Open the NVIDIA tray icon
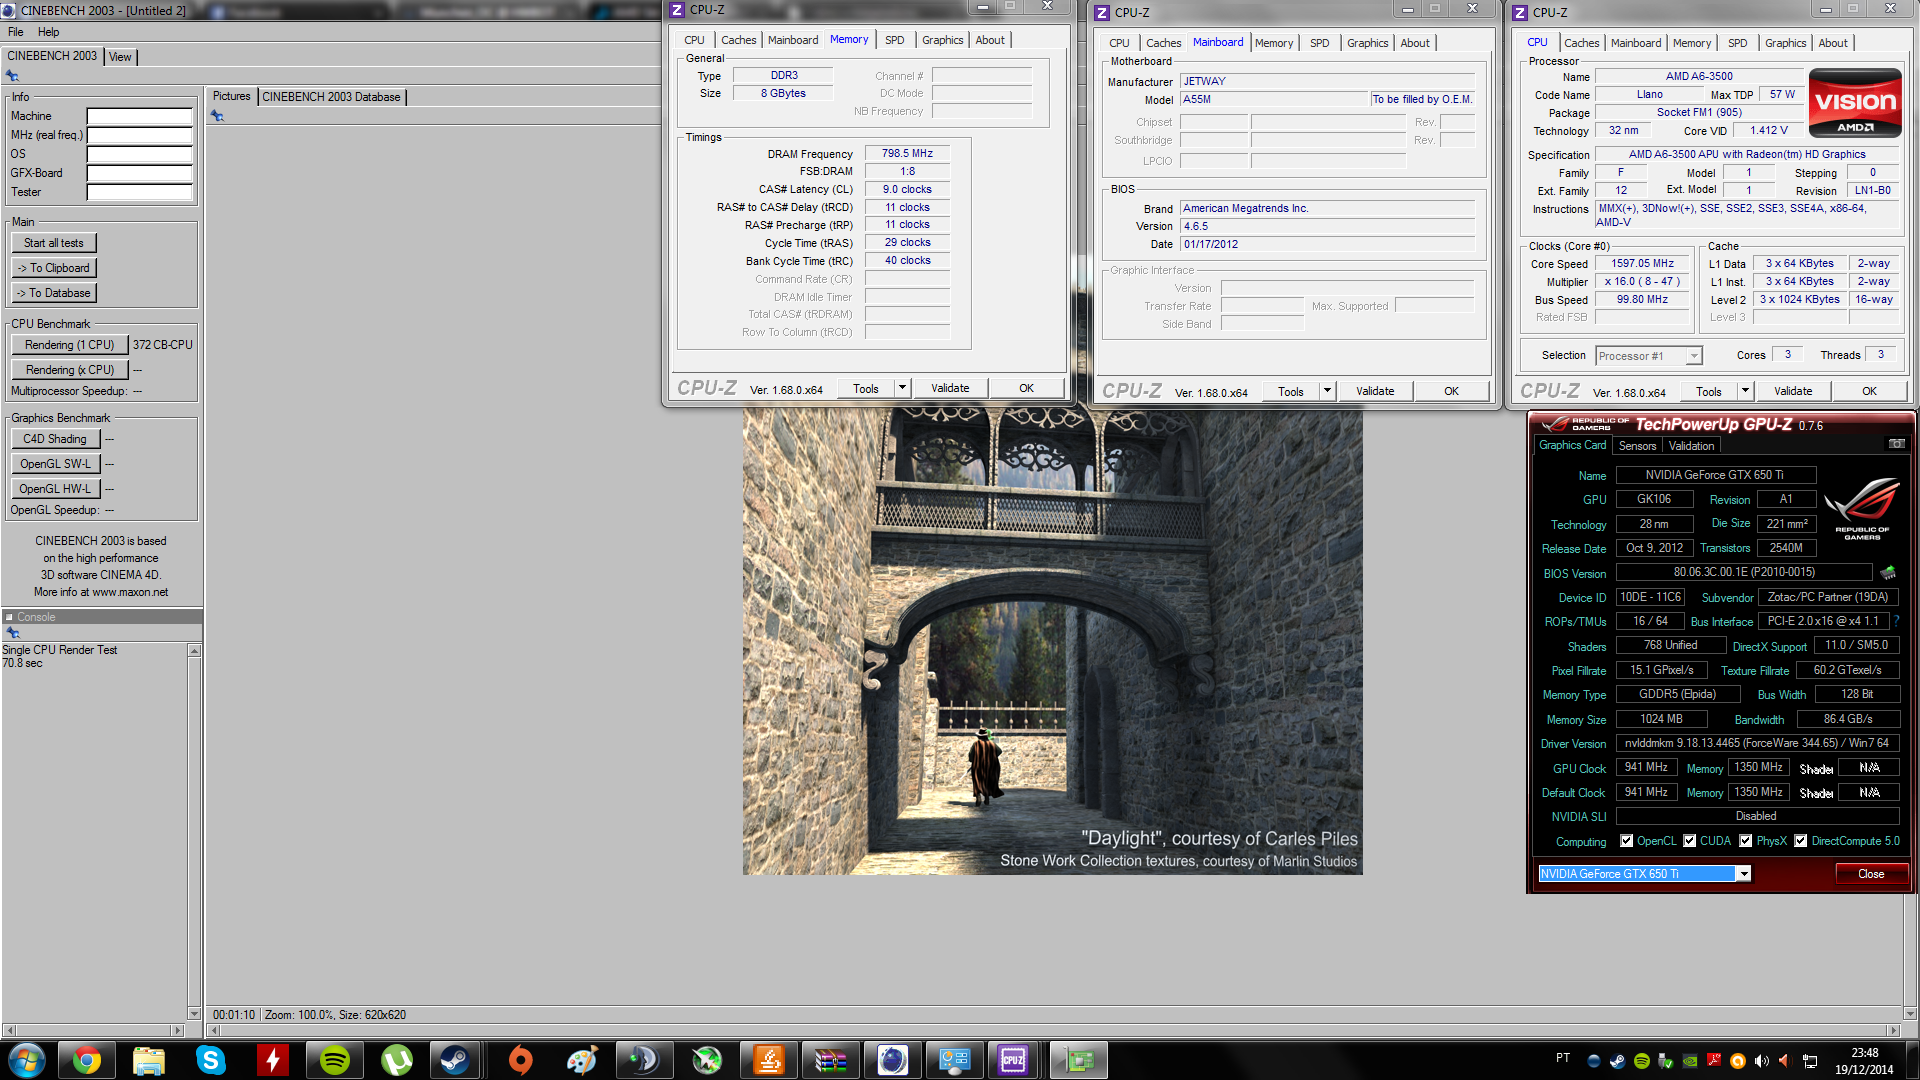1920x1080 pixels. pos(1690,1061)
